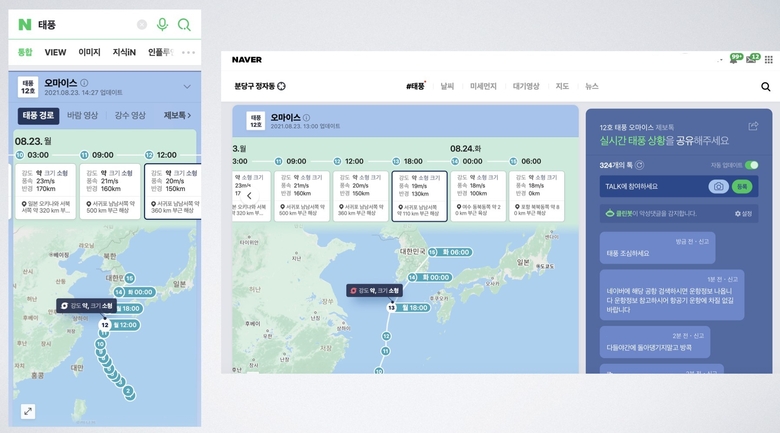
Task: Click the left arrow on the desktop forecast cards
Action: 249,196
